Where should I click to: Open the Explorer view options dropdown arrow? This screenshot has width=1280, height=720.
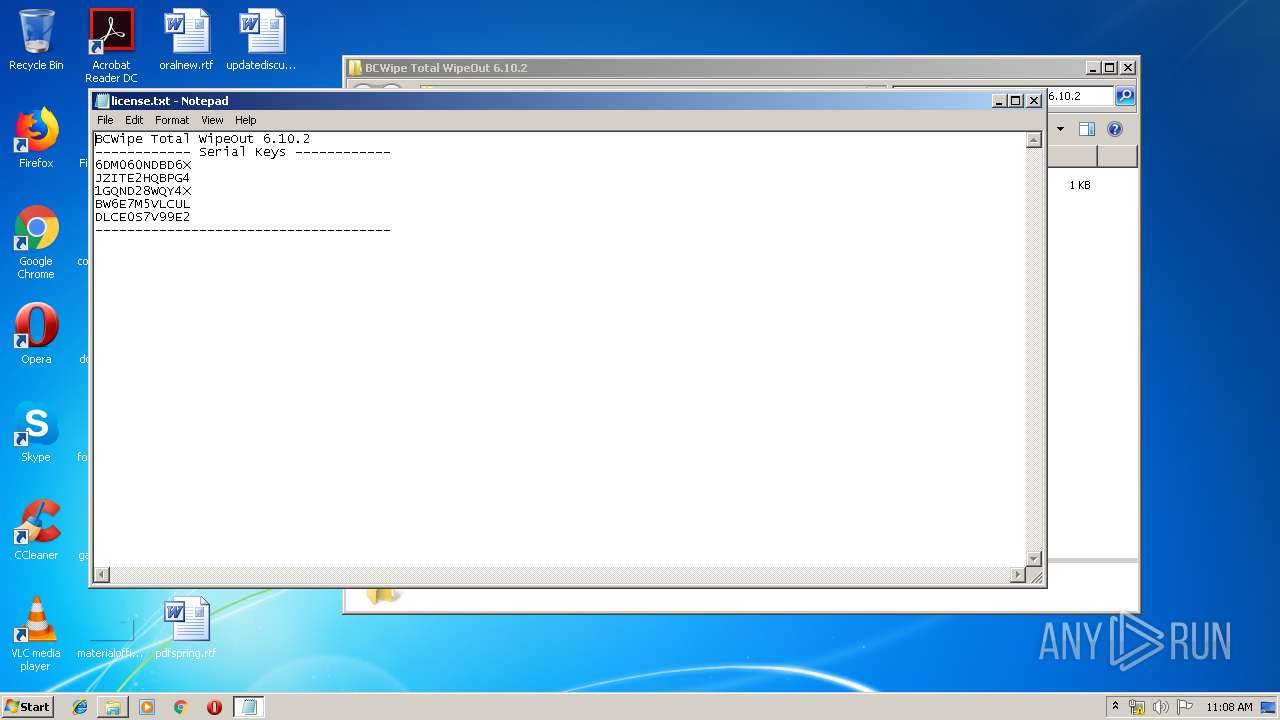(x=1061, y=129)
